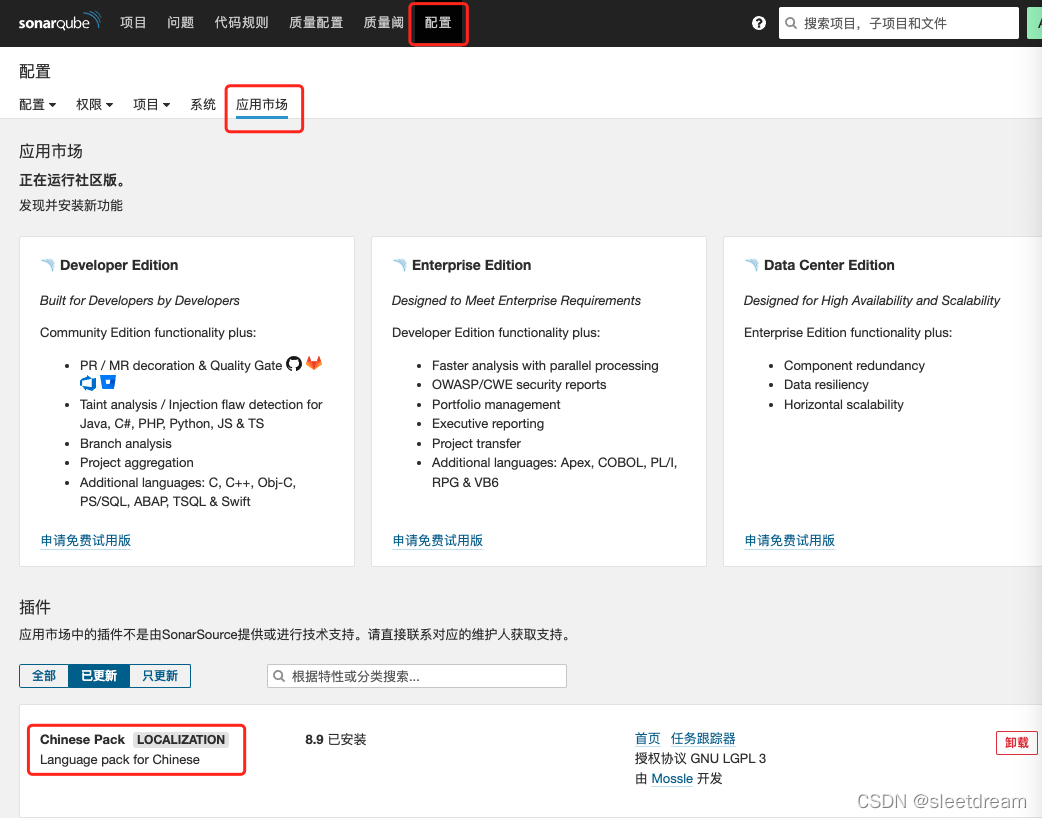The width and height of the screenshot is (1042, 818).
Task: Click the Chinese Pack plugin name
Action: (x=82, y=740)
